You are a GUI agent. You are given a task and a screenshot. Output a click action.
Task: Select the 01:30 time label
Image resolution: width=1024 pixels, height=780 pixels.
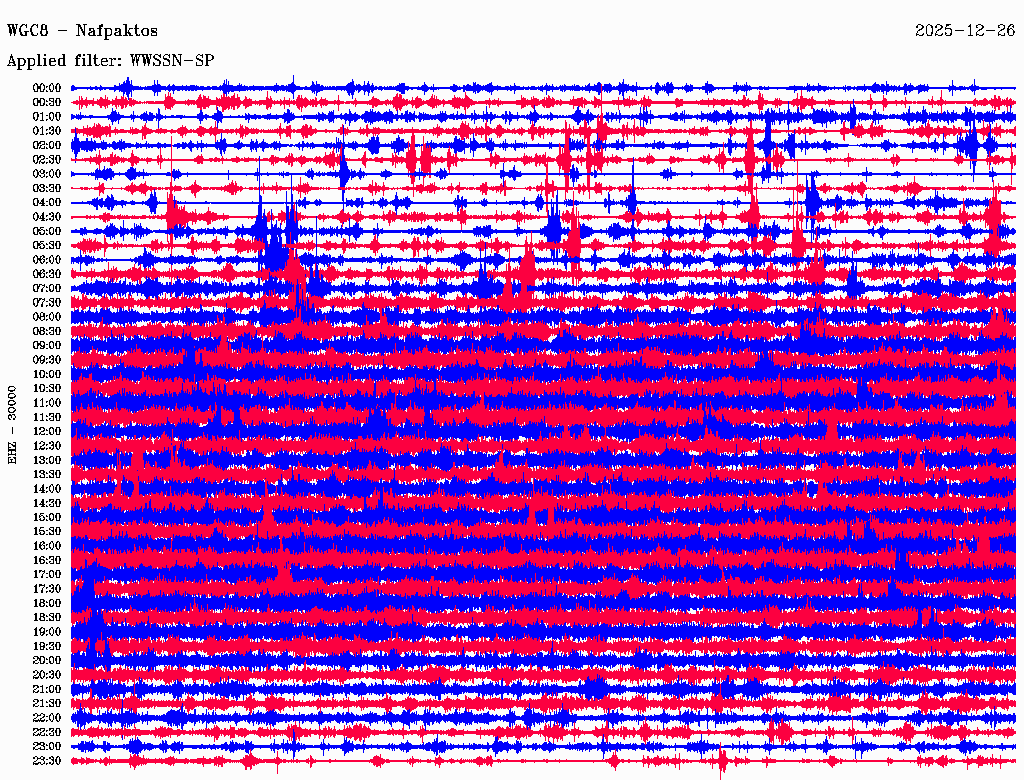point(47,131)
